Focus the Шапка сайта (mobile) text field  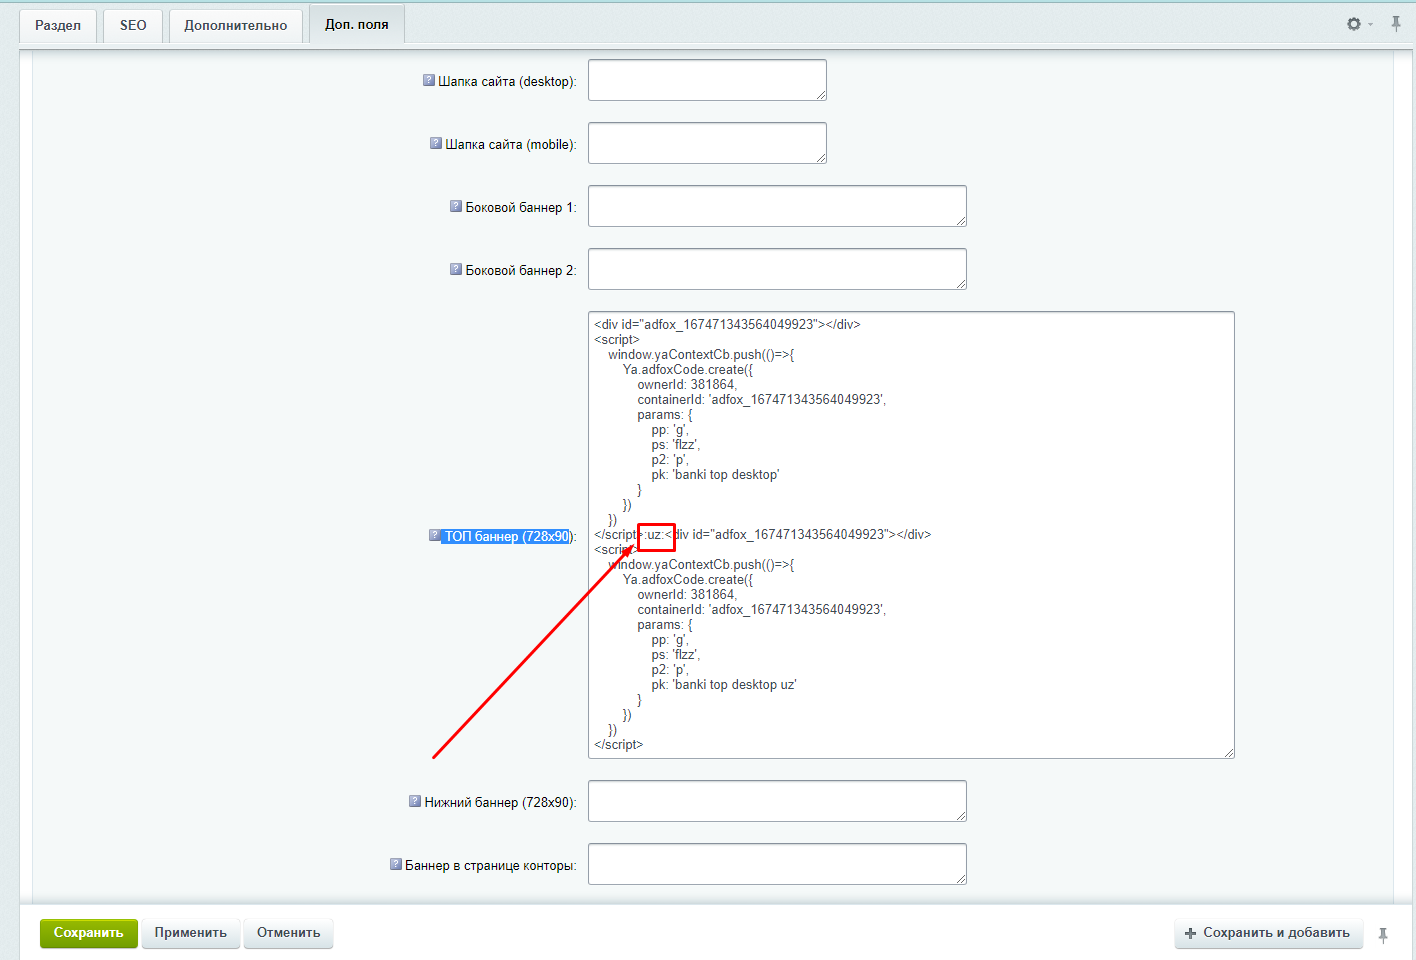click(707, 143)
